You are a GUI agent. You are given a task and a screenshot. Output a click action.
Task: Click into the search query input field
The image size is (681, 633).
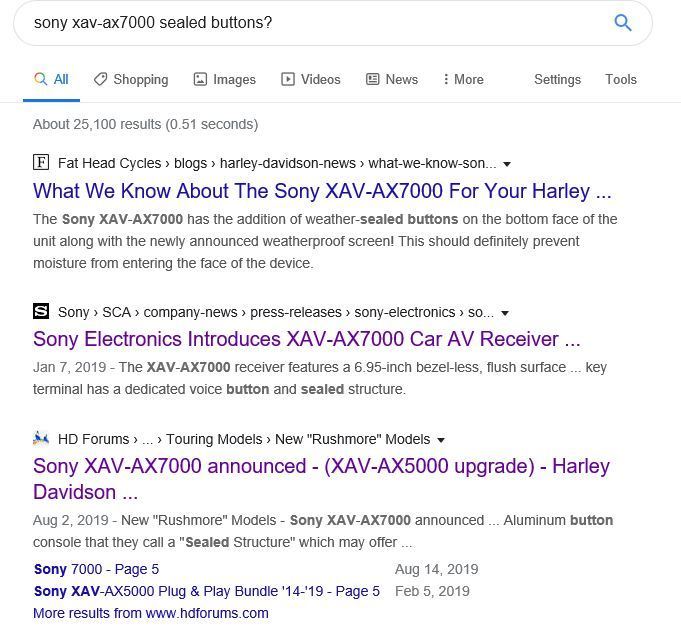pyautogui.click(x=313, y=23)
